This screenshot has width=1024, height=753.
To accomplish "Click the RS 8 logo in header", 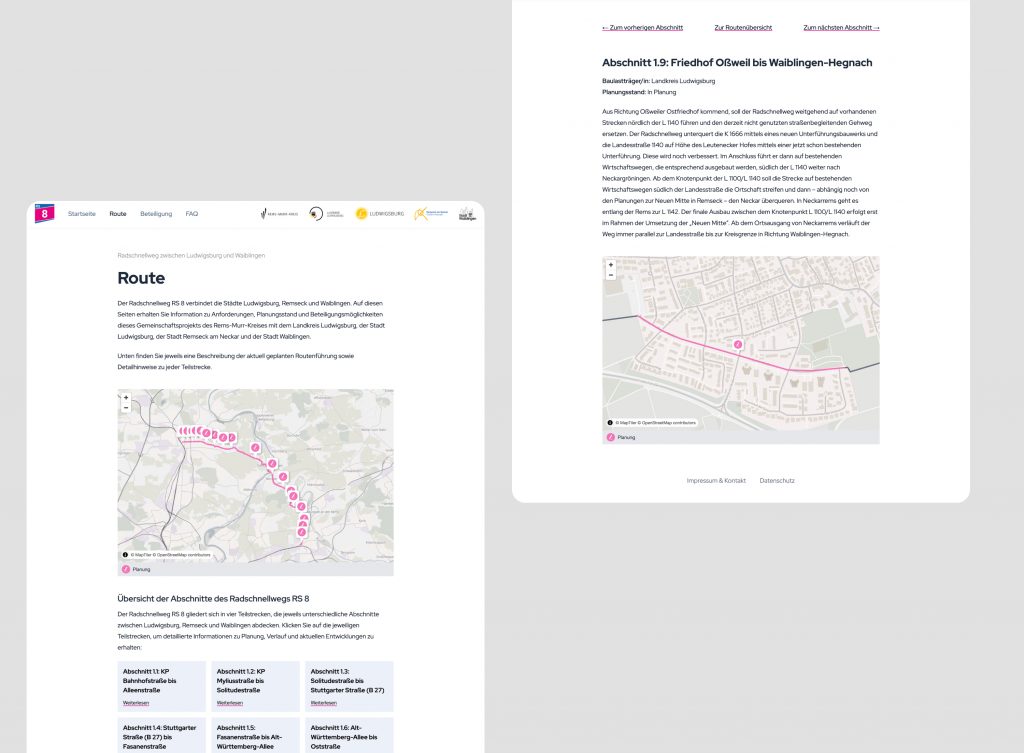I will (x=44, y=213).
